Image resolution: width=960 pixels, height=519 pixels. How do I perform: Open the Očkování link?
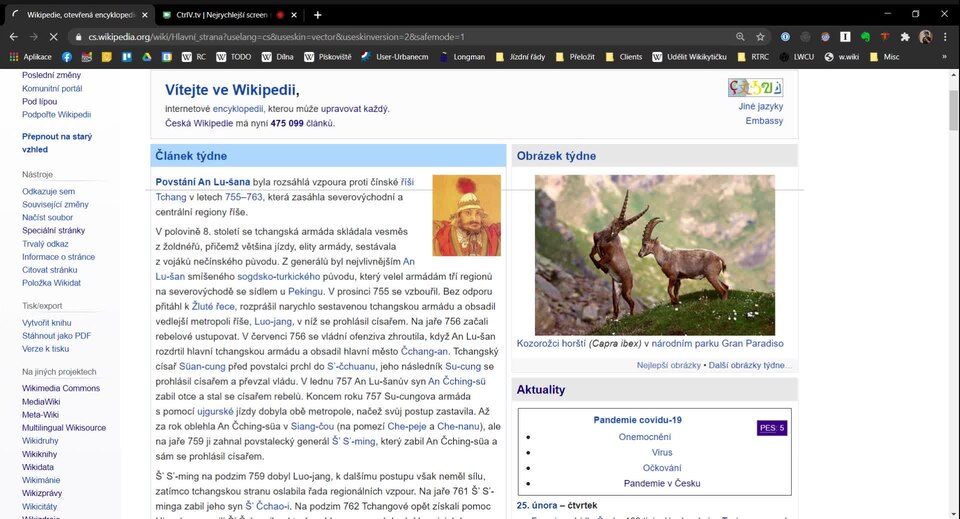662,468
